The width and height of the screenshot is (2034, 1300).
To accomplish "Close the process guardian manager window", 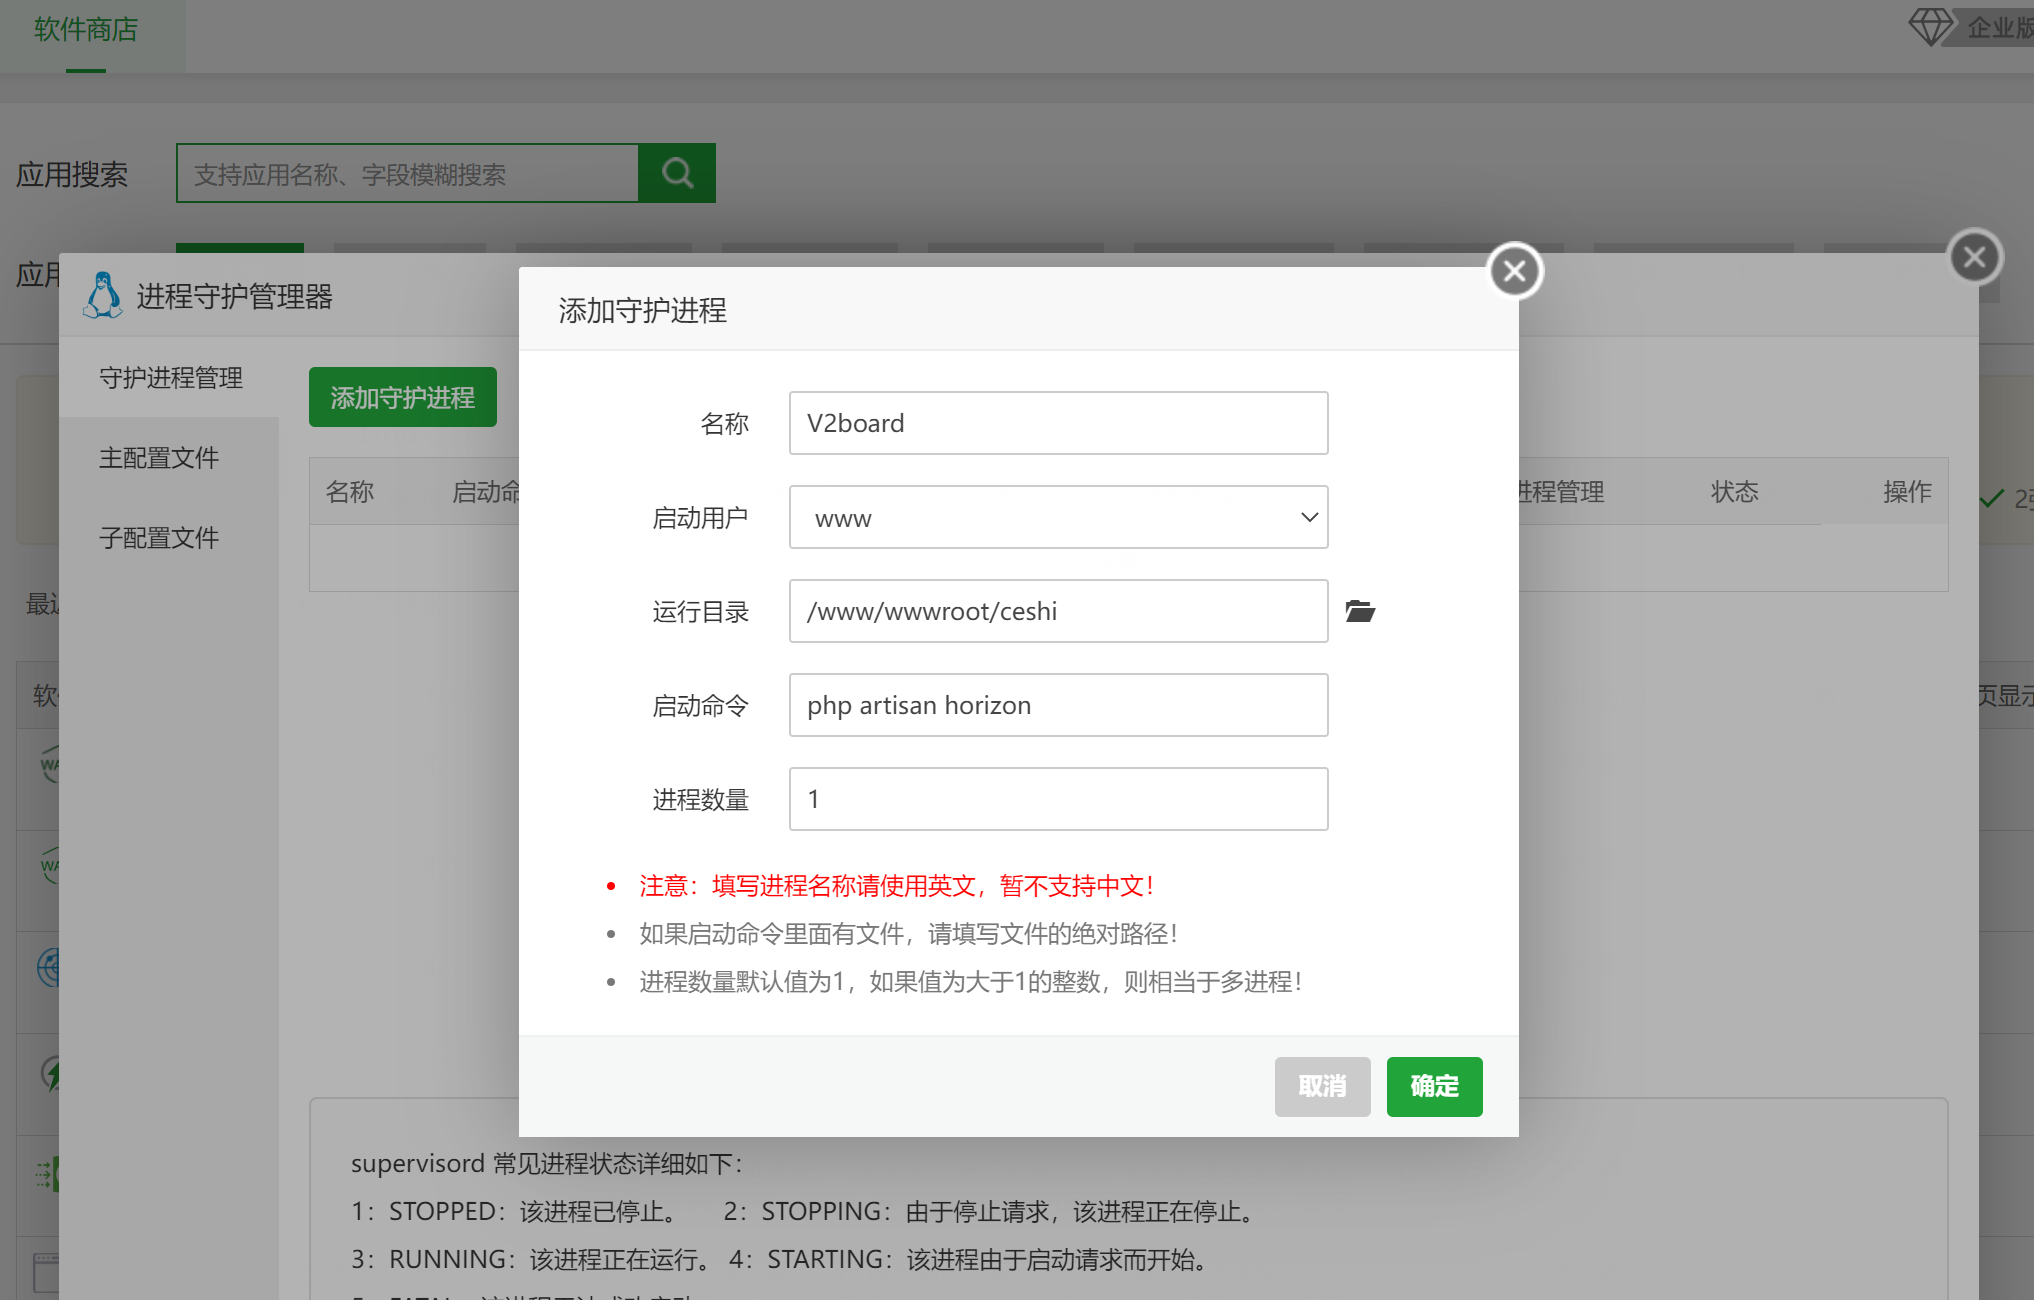I will [x=1975, y=258].
